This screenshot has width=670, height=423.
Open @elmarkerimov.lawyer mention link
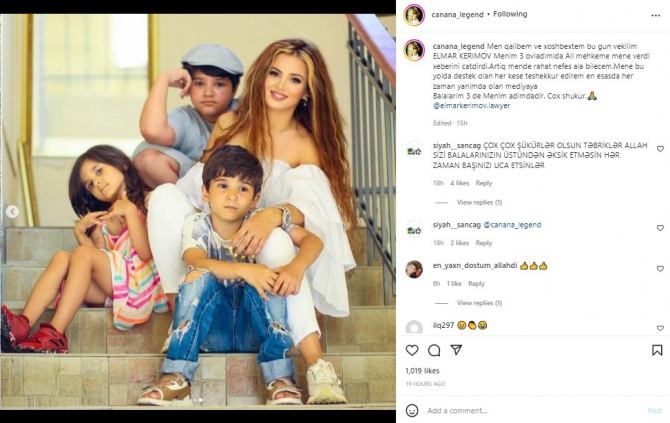(471, 106)
